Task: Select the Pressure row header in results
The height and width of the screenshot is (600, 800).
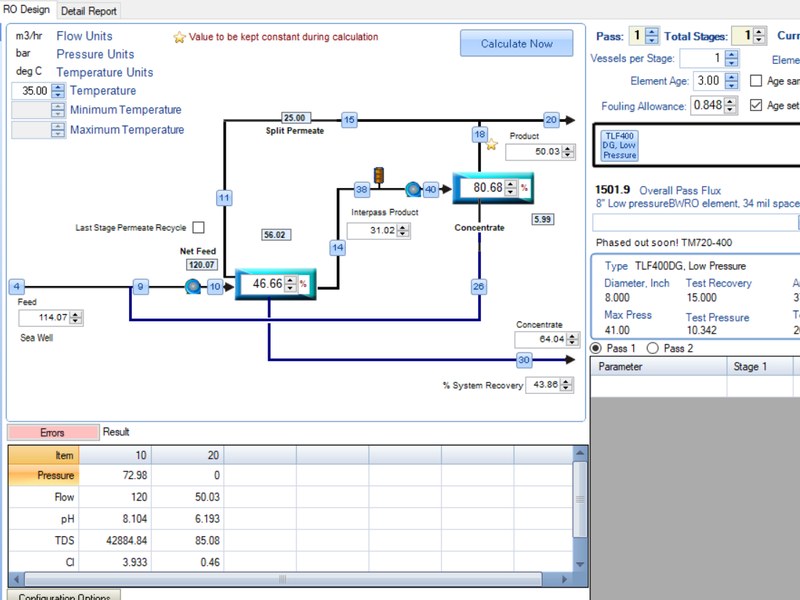Action: click(x=44, y=476)
